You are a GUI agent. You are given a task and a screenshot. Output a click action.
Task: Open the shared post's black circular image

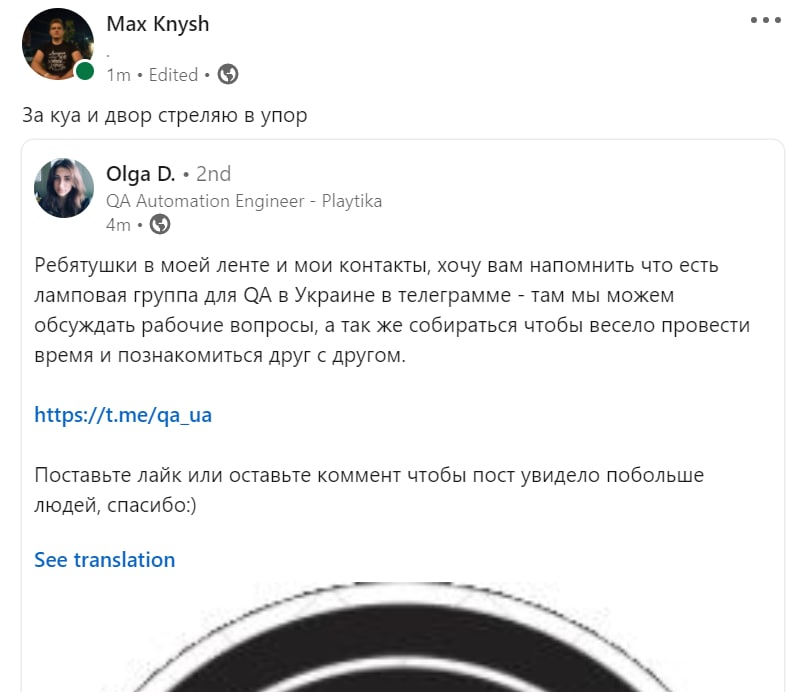point(403,637)
